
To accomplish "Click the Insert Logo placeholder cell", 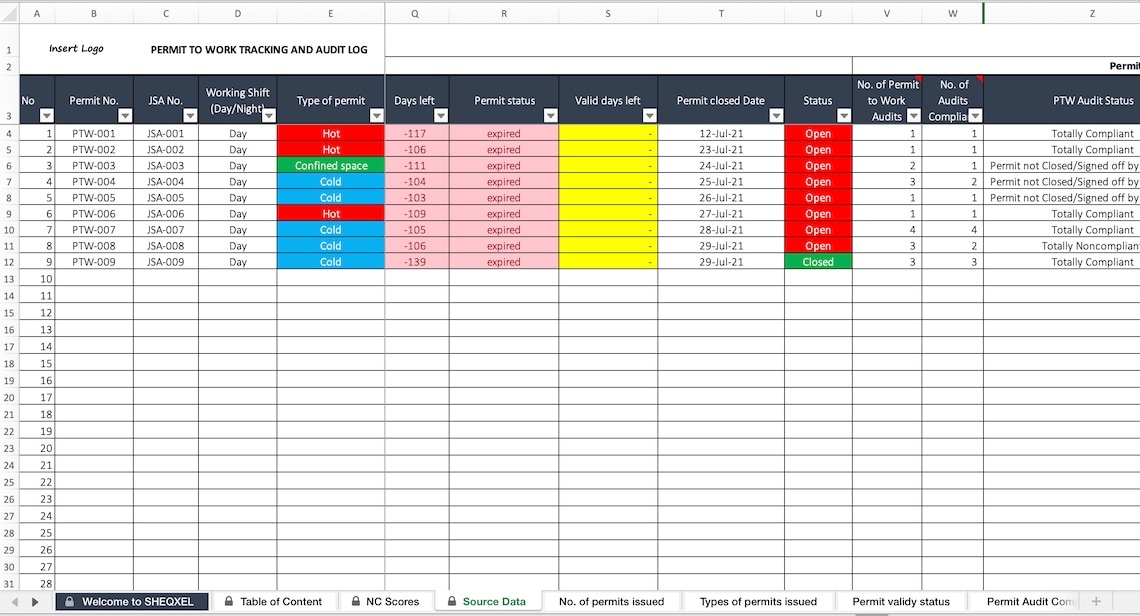I will 76,46.
